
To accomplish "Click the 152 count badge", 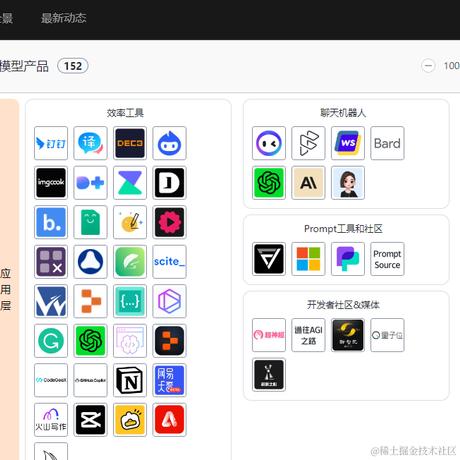I will tap(73, 66).
